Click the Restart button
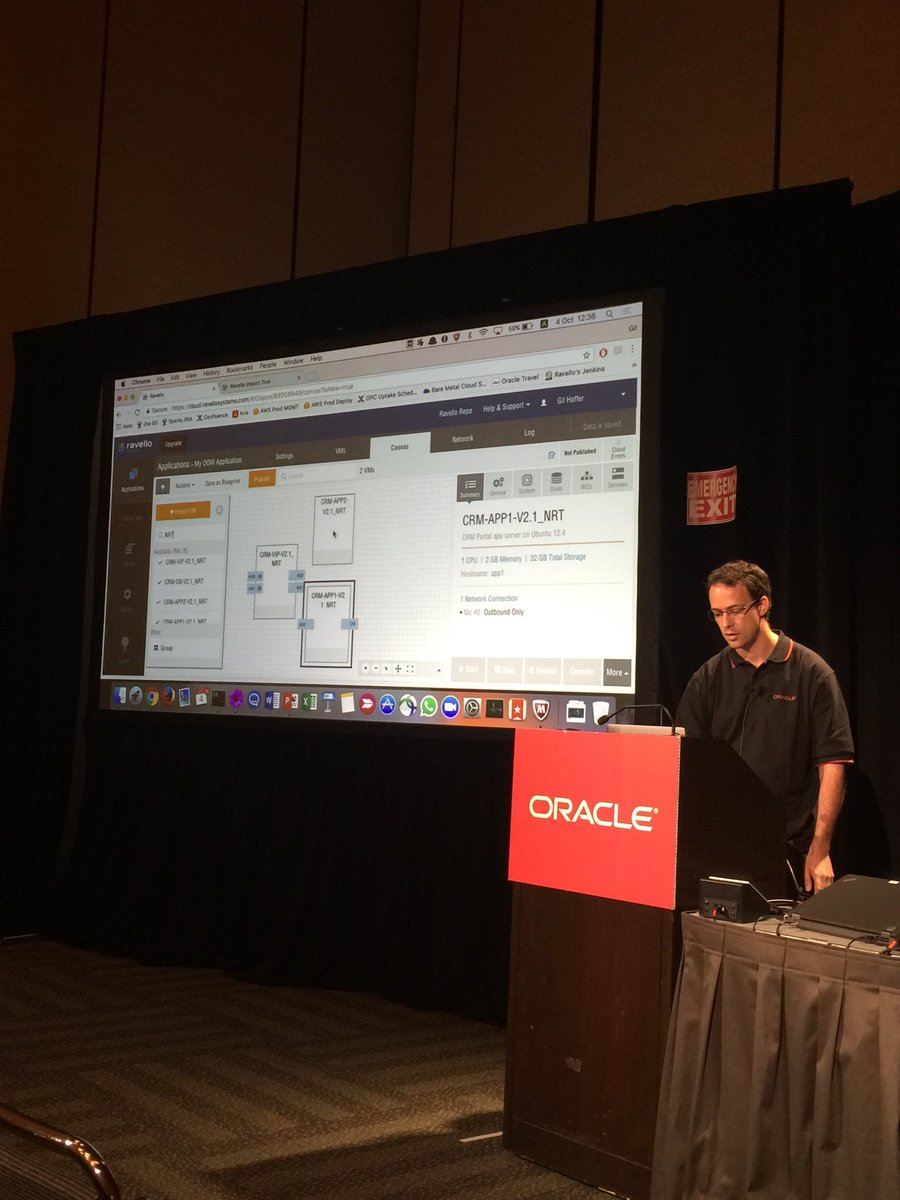 [543, 671]
